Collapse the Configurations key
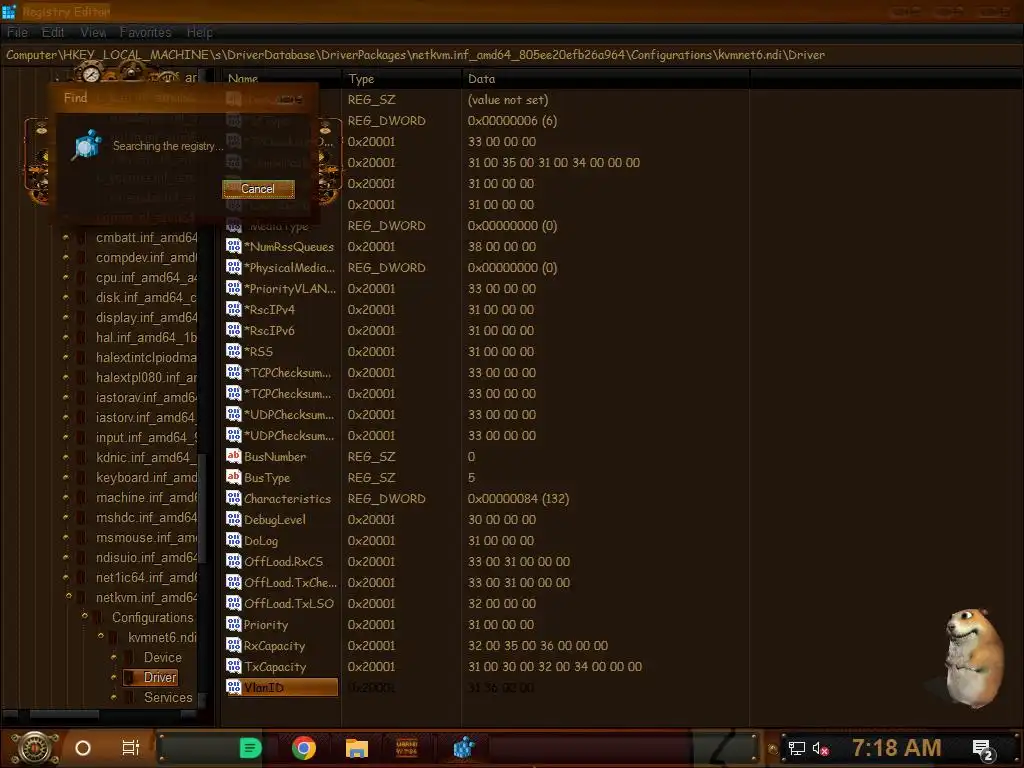This screenshot has height=768, width=1024. 84,616
